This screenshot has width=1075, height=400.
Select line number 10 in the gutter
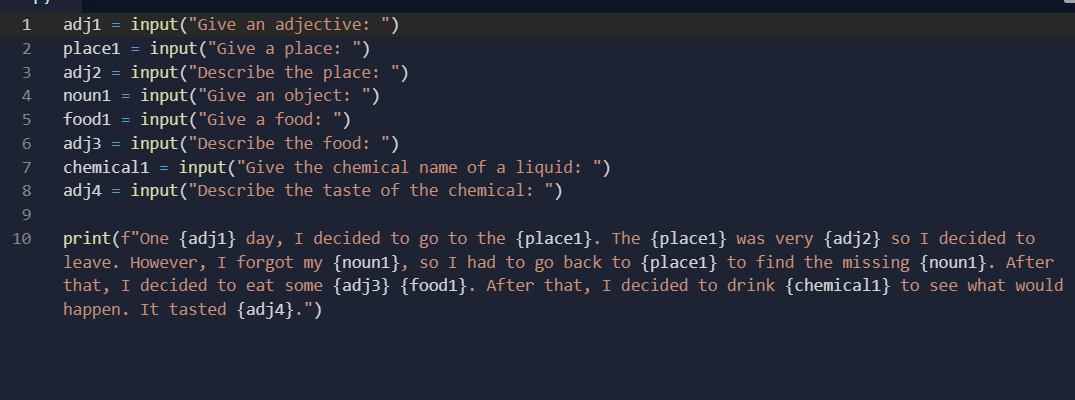[x=22, y=239]
